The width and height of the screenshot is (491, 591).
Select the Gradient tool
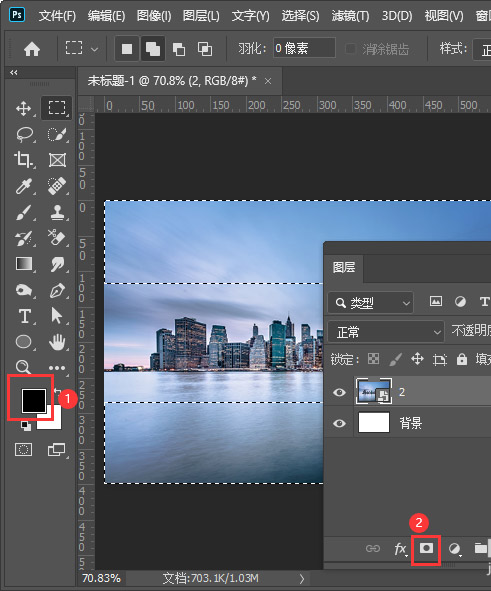click(24, 264)
